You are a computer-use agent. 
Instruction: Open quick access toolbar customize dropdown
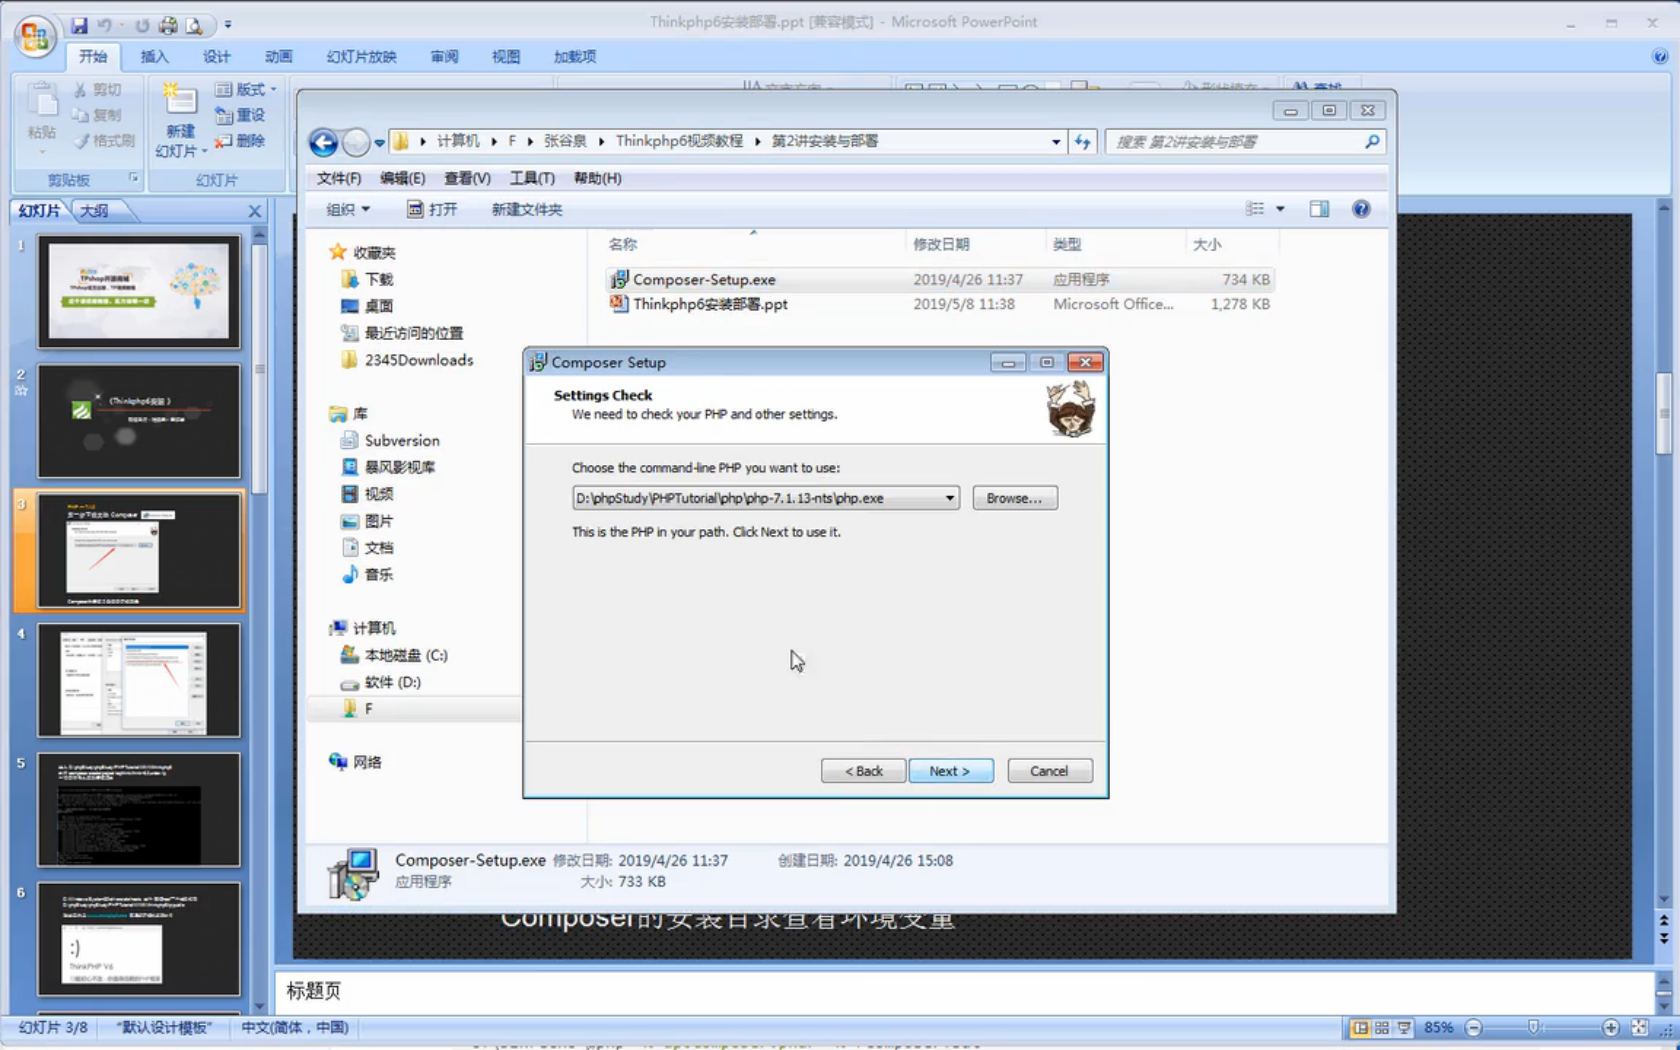(x=228, y=25)
